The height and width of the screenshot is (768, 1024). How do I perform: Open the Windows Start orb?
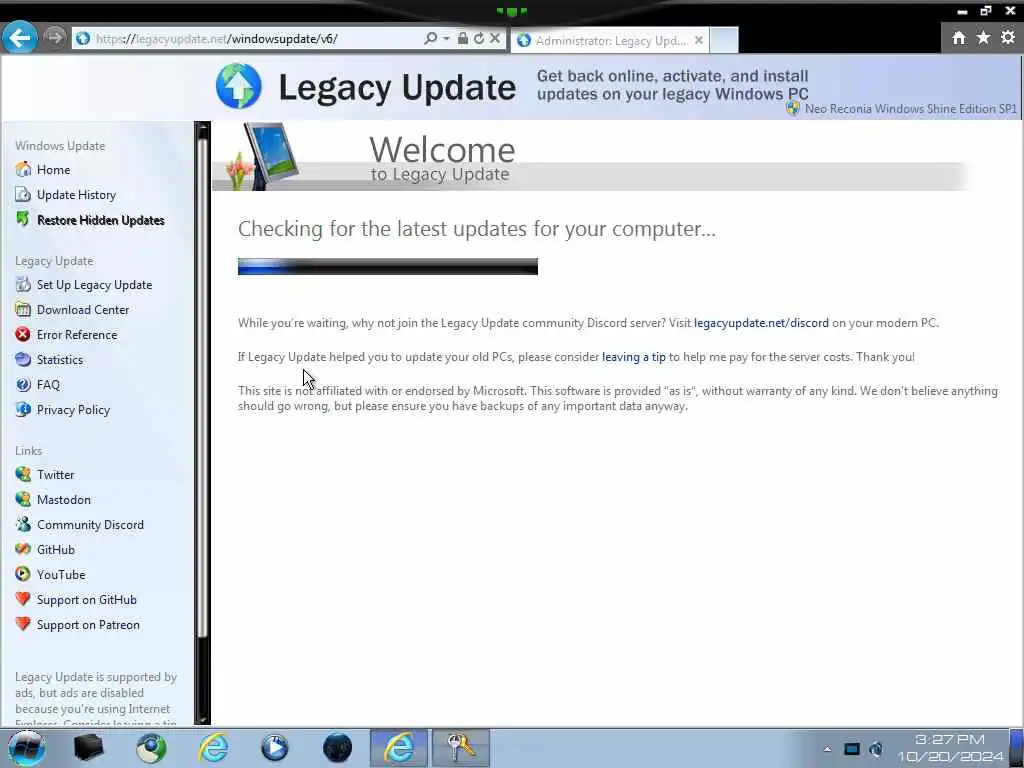(x=27, y=748)
